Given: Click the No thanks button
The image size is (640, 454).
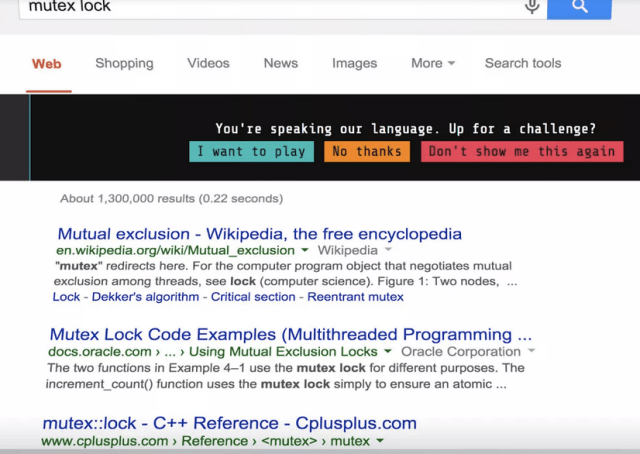Looking at the screenshot, I should tap(367, 151).
